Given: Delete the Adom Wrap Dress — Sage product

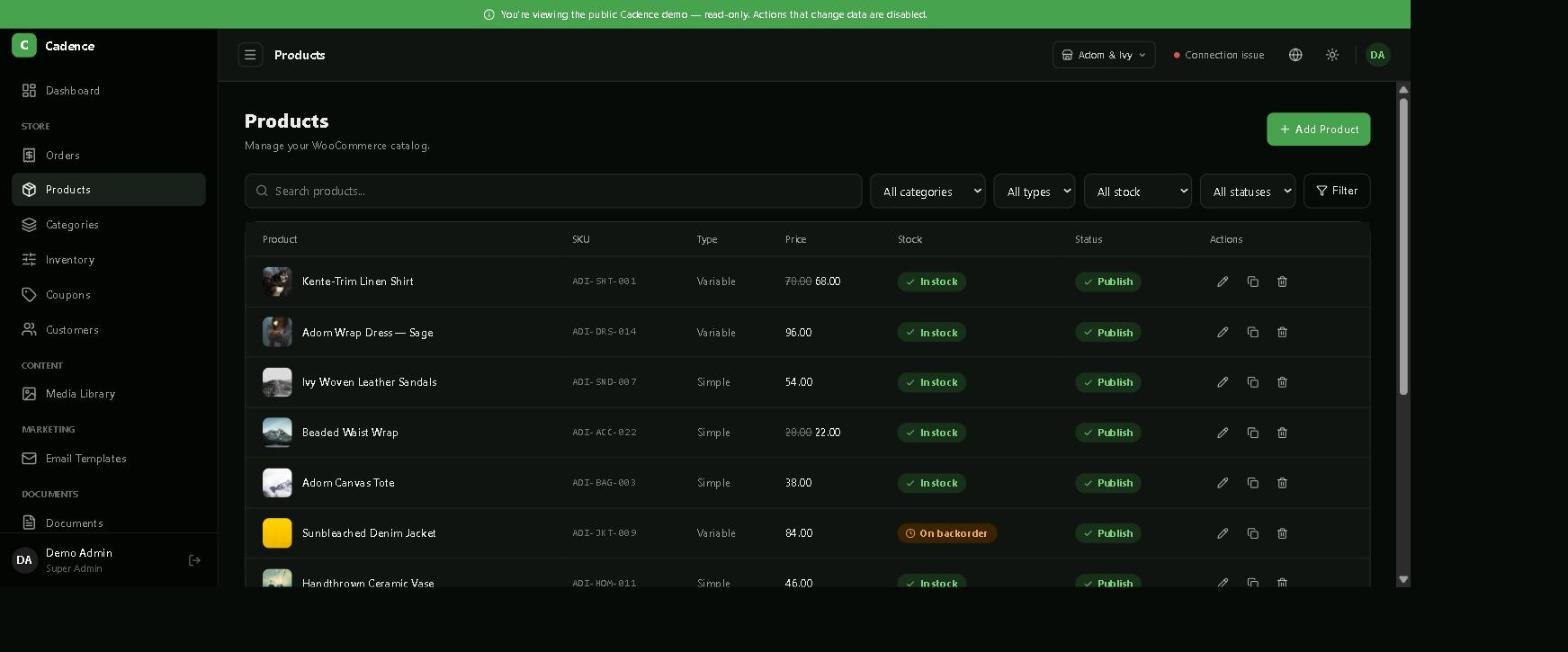Looking at the screenshot, I should pyautogui.click(x=1282, y=332).
